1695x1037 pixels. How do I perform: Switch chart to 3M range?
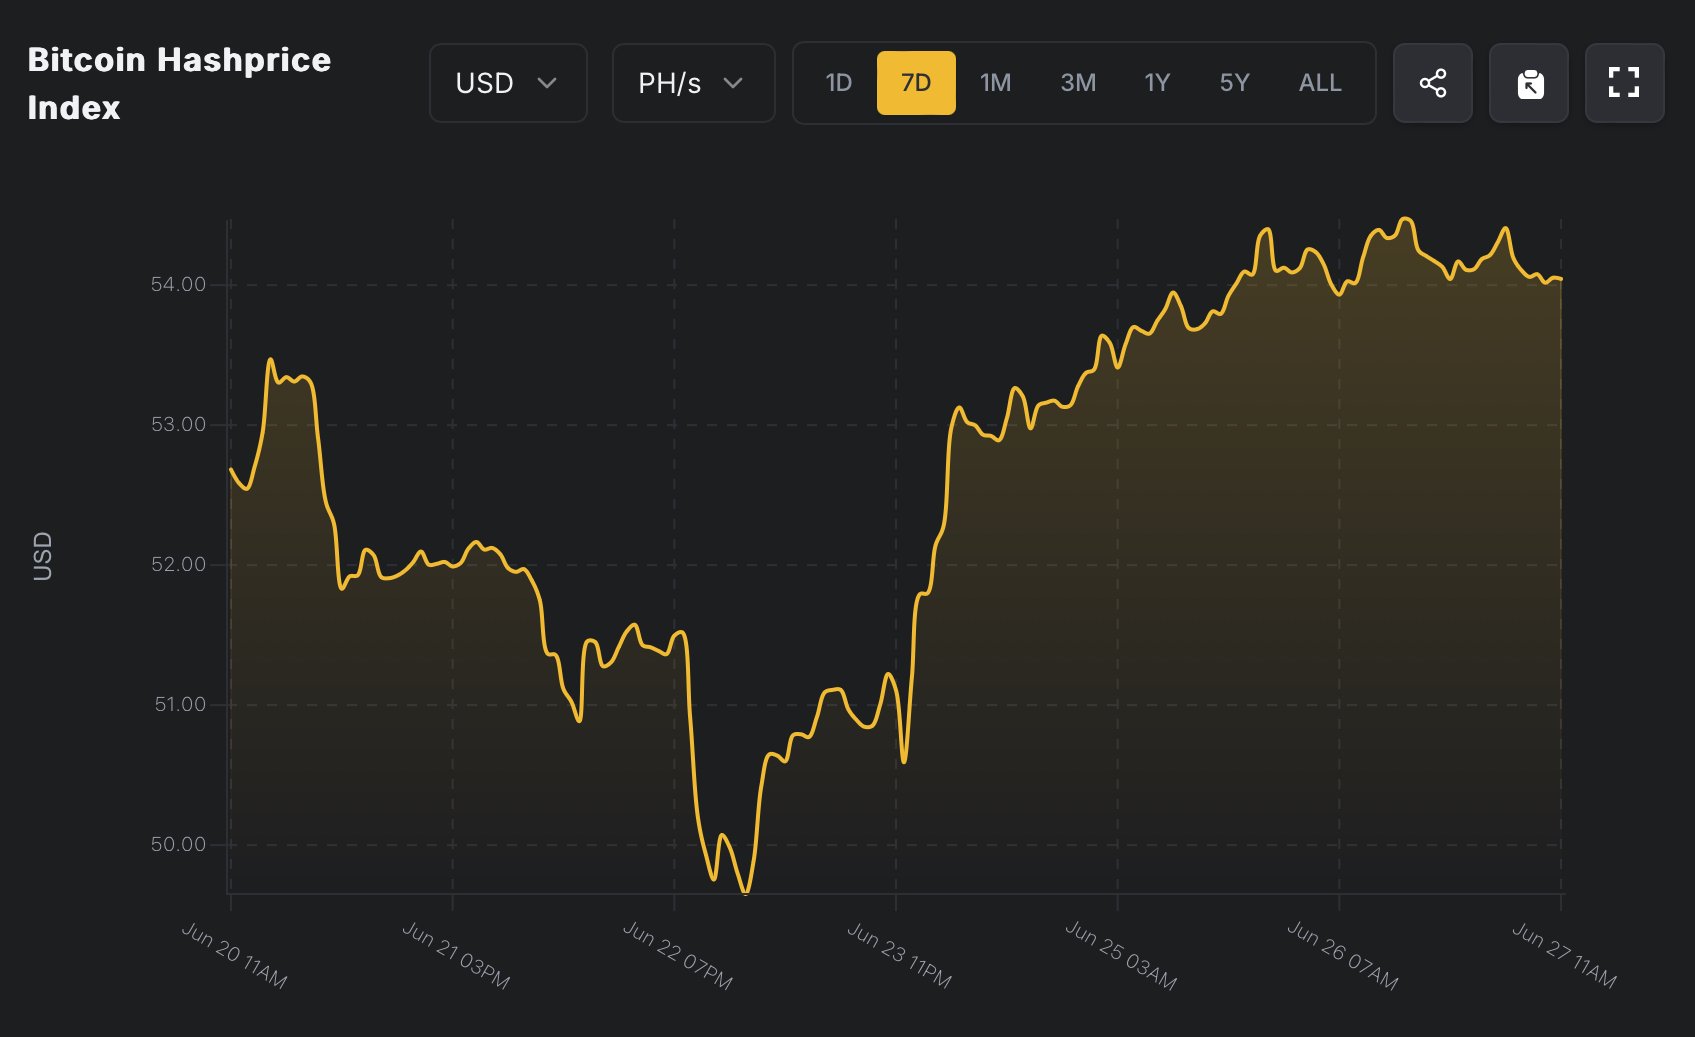pyautogui.click(x=1077, y=83)
